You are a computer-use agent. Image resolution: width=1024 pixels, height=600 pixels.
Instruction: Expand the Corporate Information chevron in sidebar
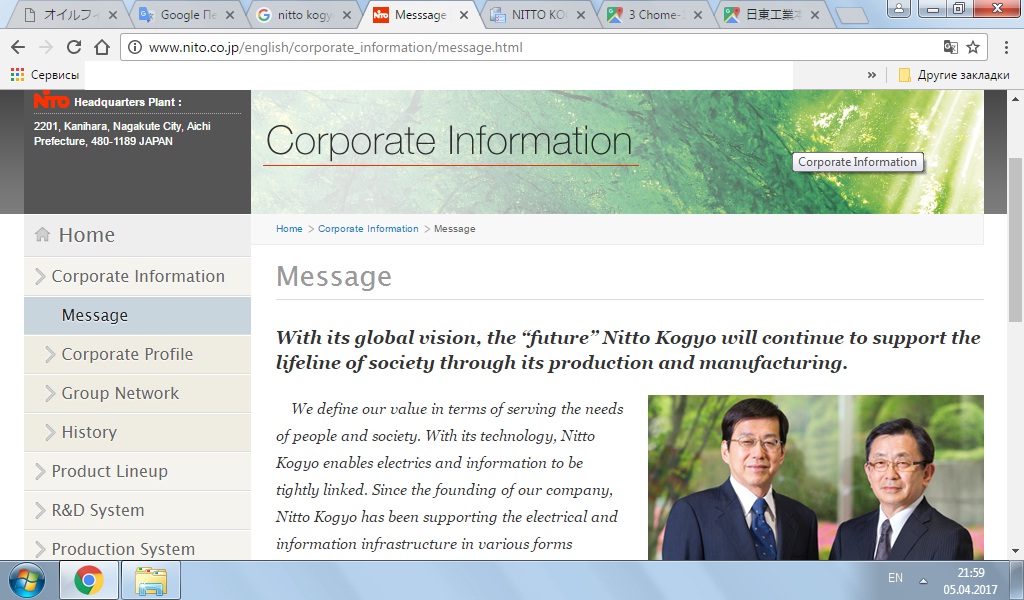(40, 276)
